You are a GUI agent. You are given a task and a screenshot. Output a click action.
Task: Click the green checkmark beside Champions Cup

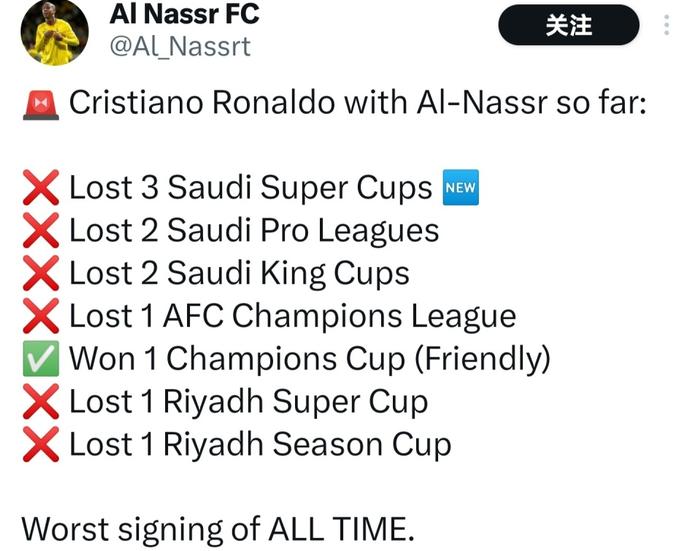point(41,359)
